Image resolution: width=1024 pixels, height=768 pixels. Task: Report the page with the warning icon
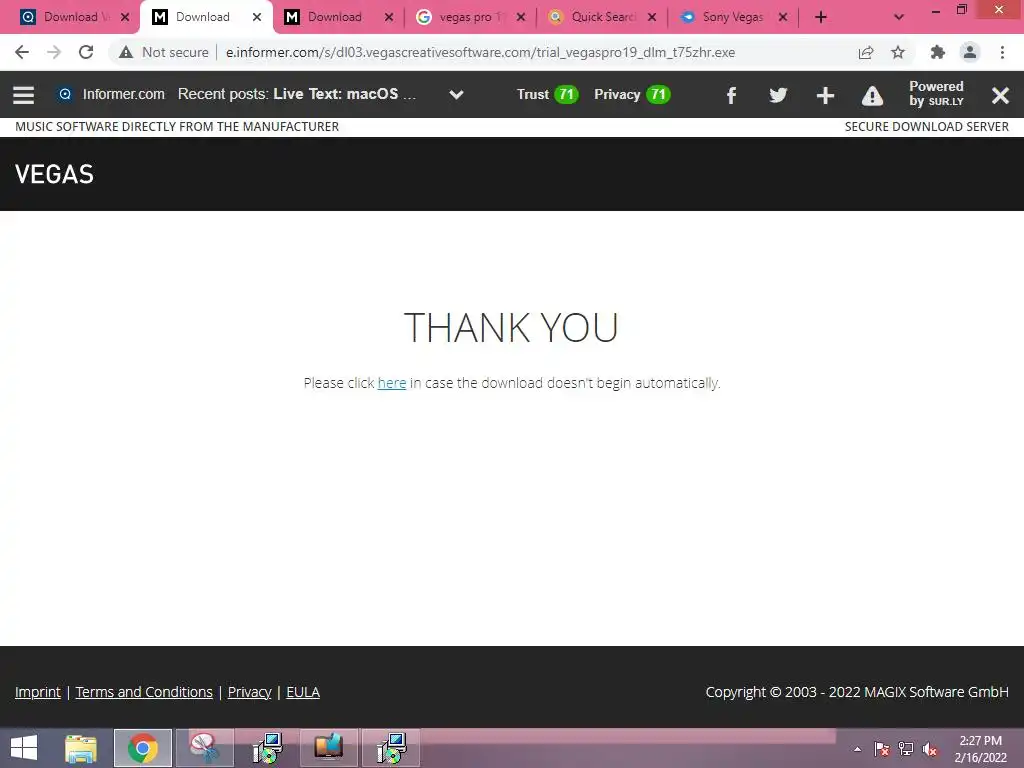pos(872,95)
